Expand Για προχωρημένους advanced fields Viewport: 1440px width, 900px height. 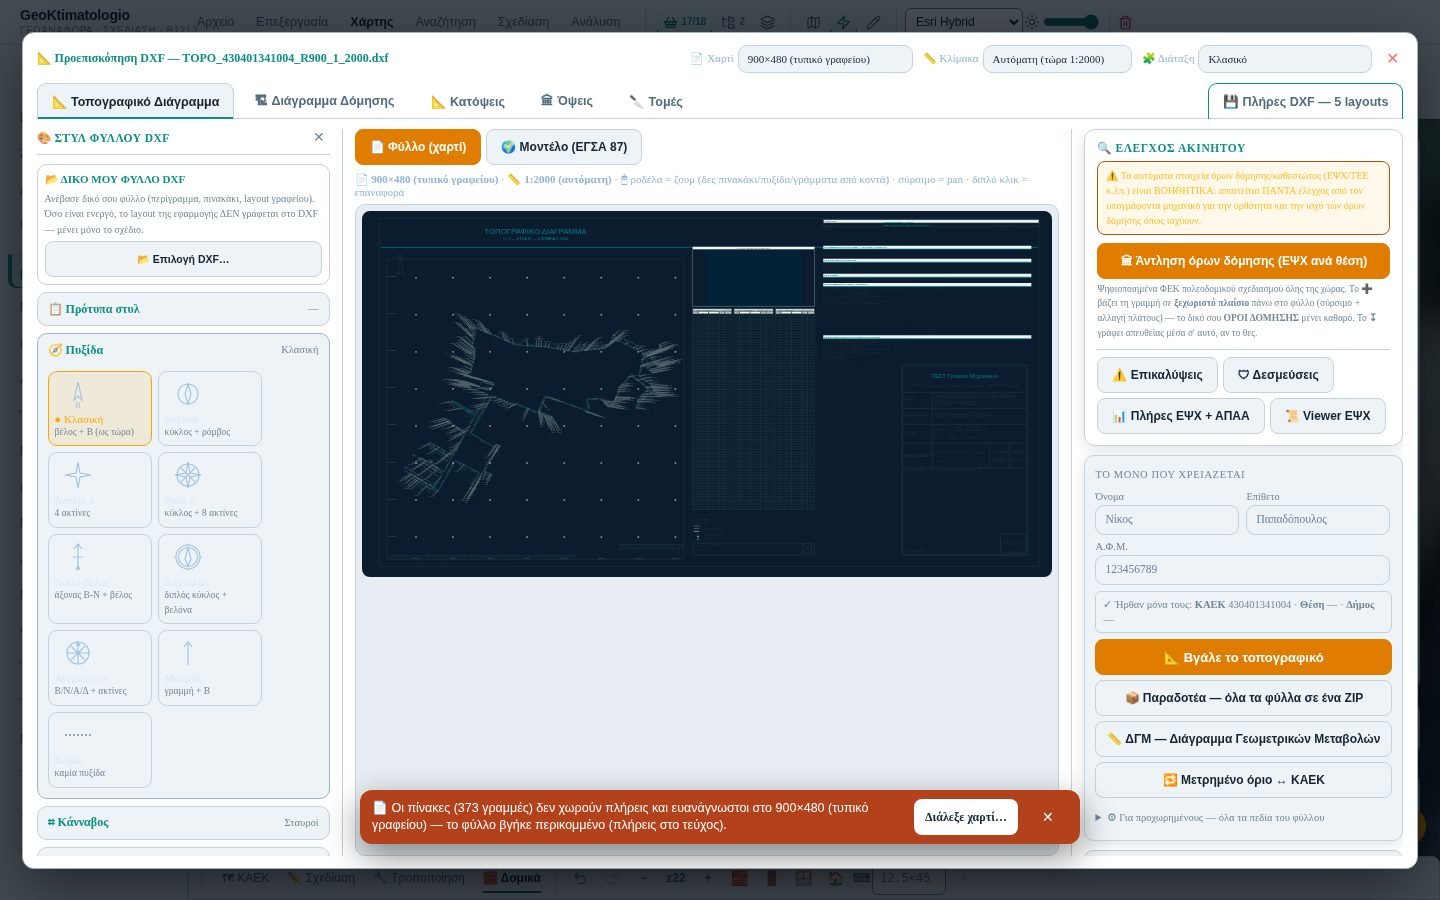click(x=1210, y=817)
